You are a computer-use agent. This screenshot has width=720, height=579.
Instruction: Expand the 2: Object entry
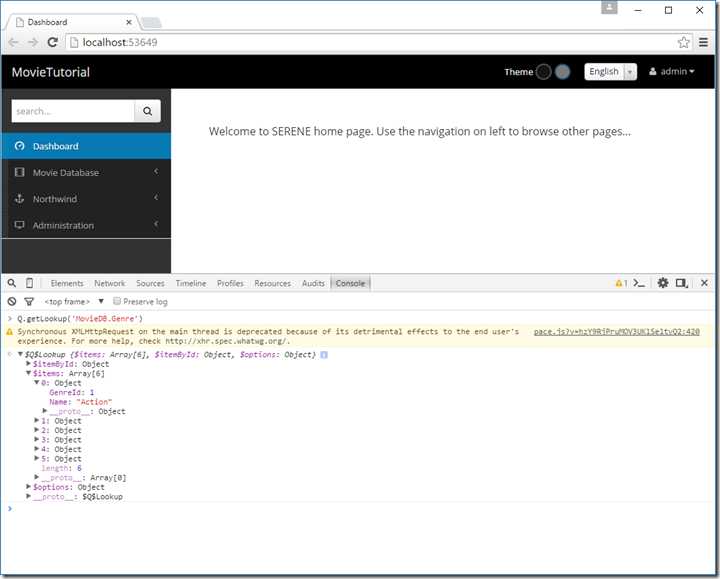[37, 430]
